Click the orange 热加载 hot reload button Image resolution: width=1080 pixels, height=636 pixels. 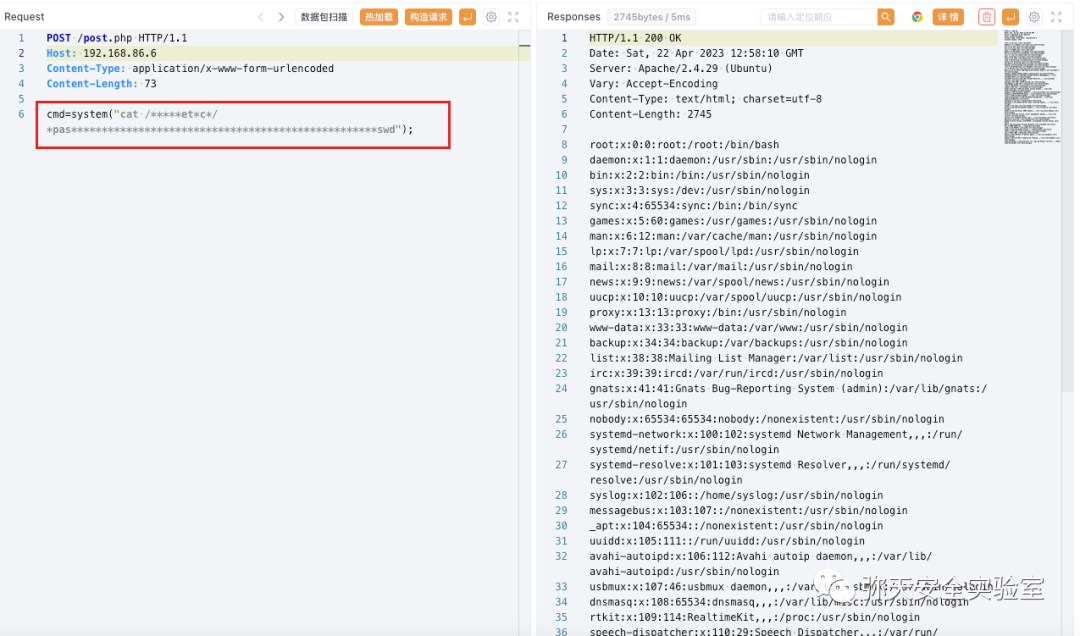[x=379, y=17]
